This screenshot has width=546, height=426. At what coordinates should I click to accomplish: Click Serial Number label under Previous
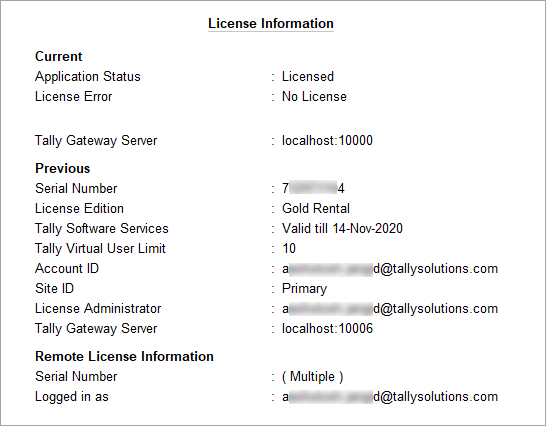point(76,188)
